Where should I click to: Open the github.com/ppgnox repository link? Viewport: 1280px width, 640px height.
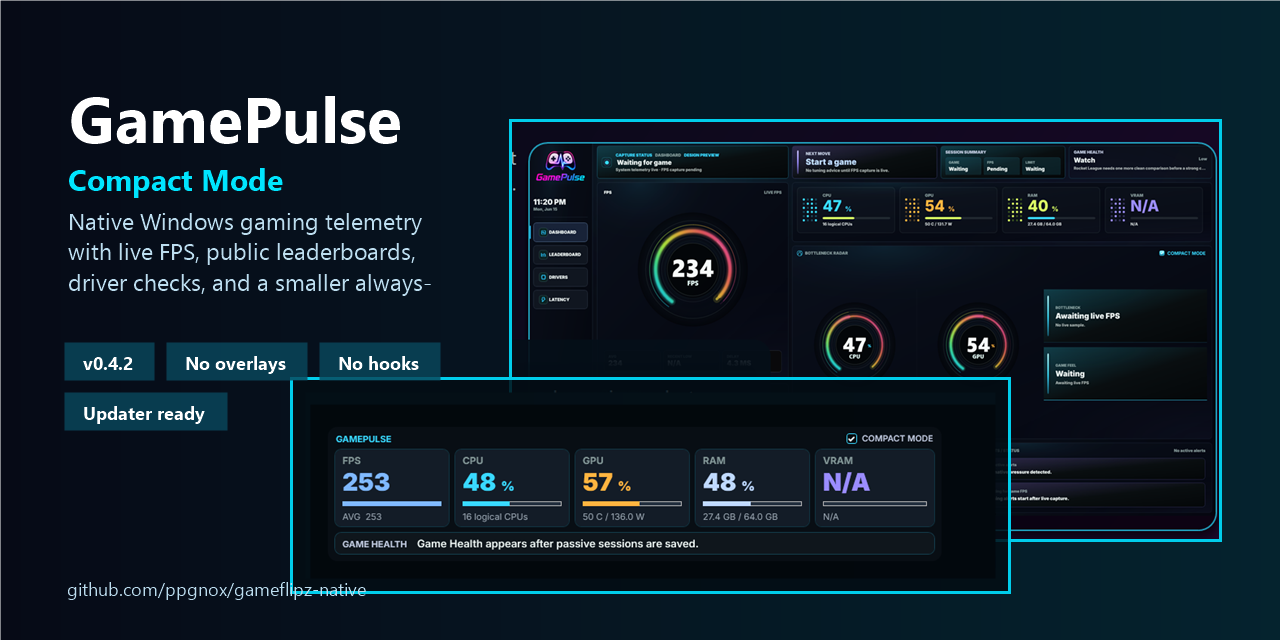(217, 591)
